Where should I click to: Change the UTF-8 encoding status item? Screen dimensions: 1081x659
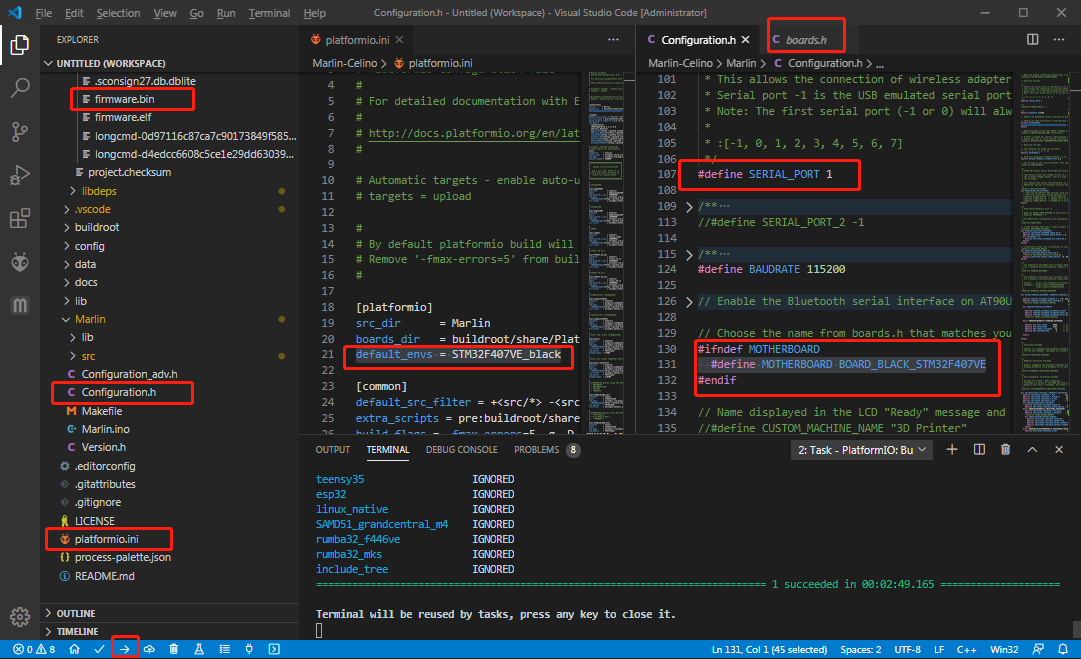(x=907, y=649)
